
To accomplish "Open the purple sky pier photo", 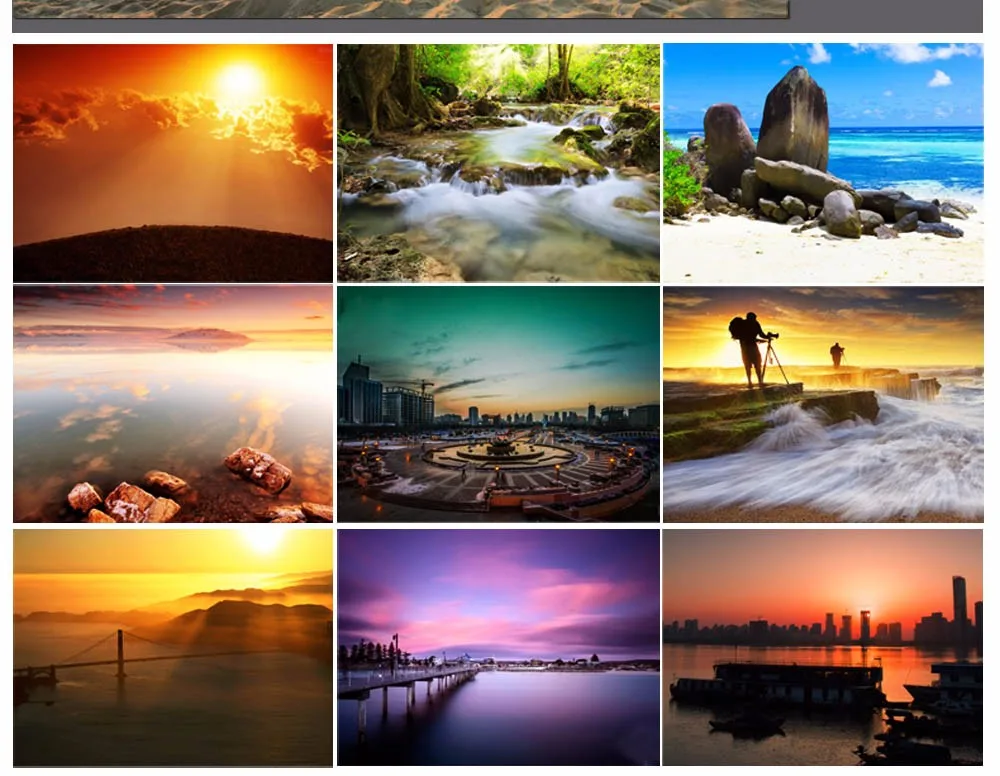I will [x=498, y=648].
